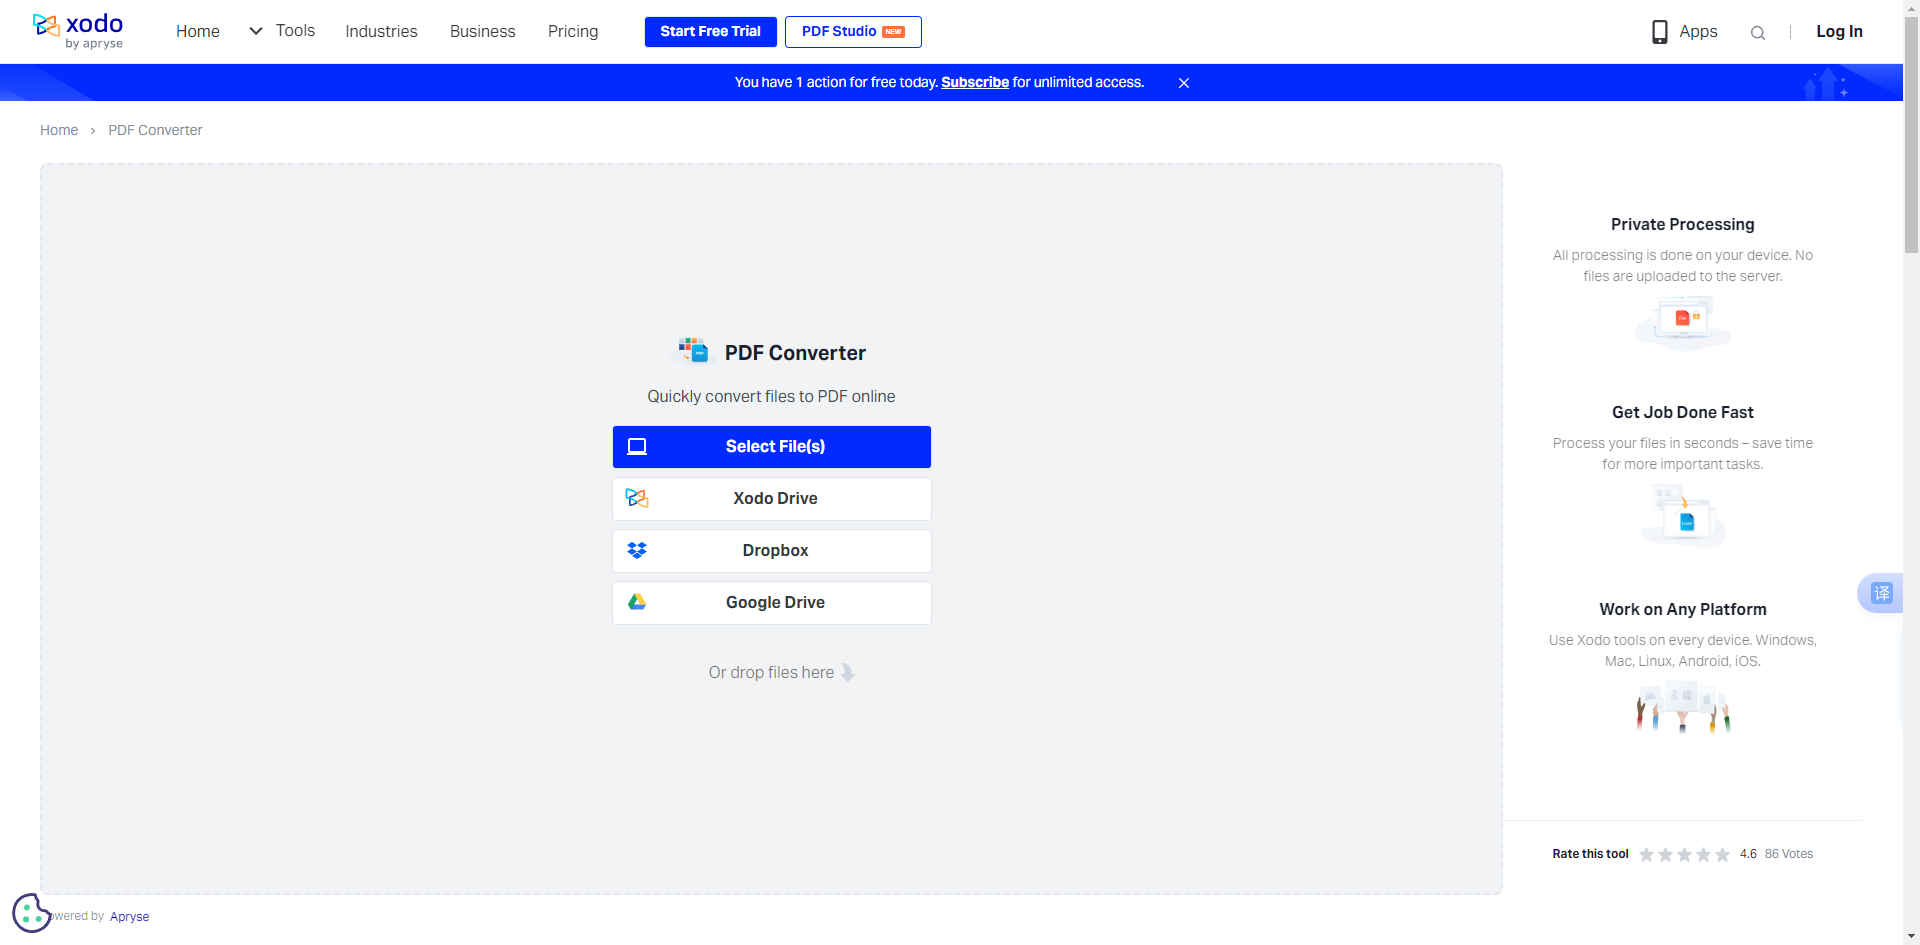This screenshot has height=945, width=1920.
Task: Open the Home menu item
Action: tap(198, 32)
